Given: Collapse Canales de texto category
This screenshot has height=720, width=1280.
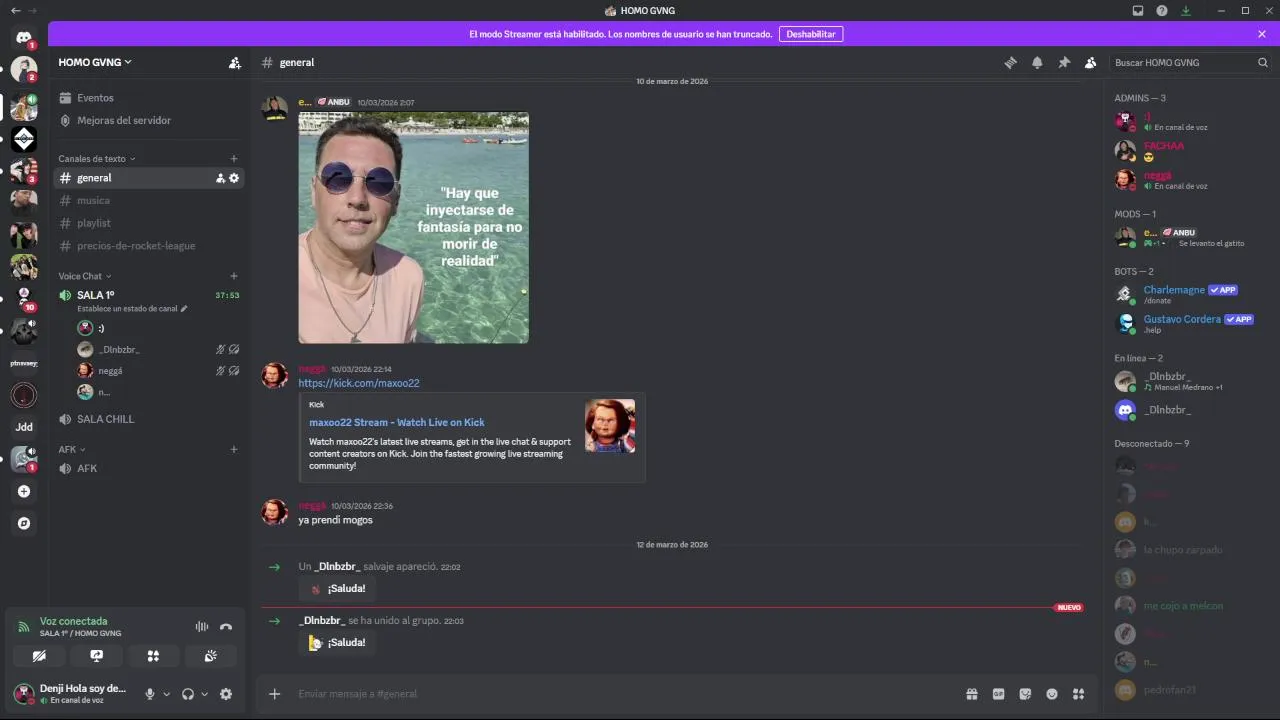Looking at the screenshot, I should (x=96, y=159).
